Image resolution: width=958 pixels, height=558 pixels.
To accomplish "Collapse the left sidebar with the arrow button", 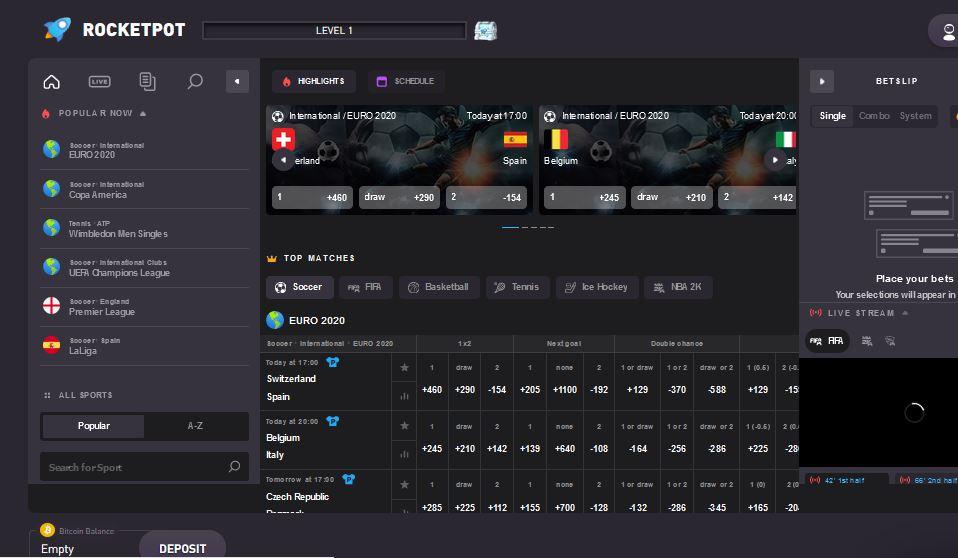I will tap(237, 81).
